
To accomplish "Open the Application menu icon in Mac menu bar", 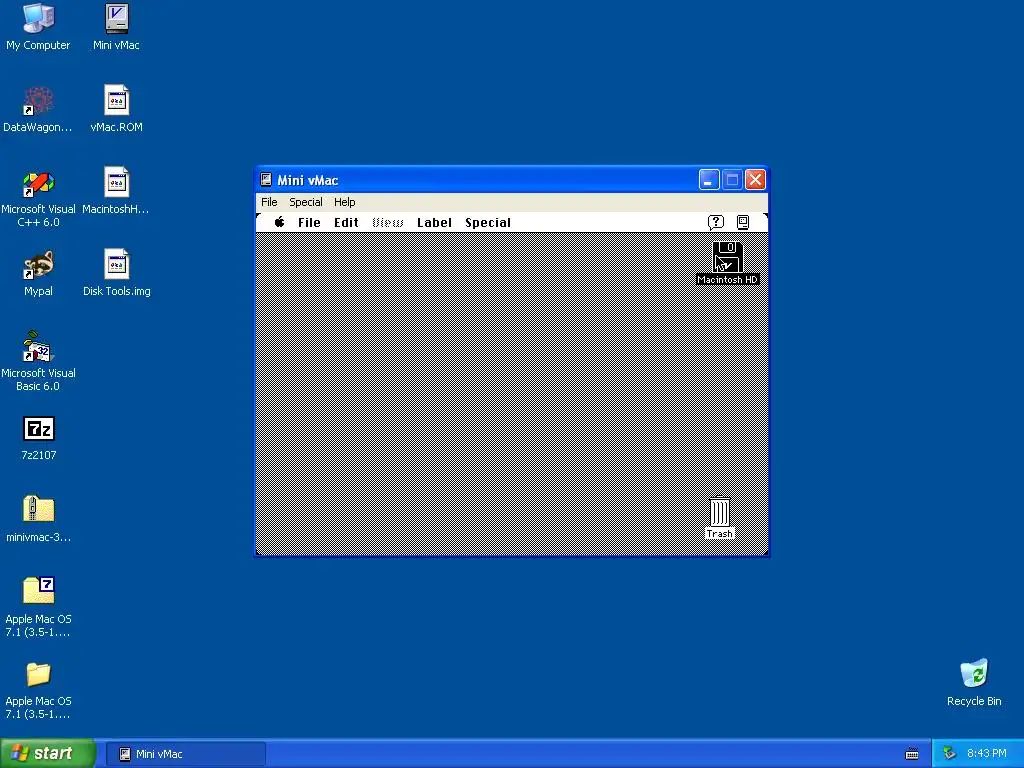I will point(743,222).
